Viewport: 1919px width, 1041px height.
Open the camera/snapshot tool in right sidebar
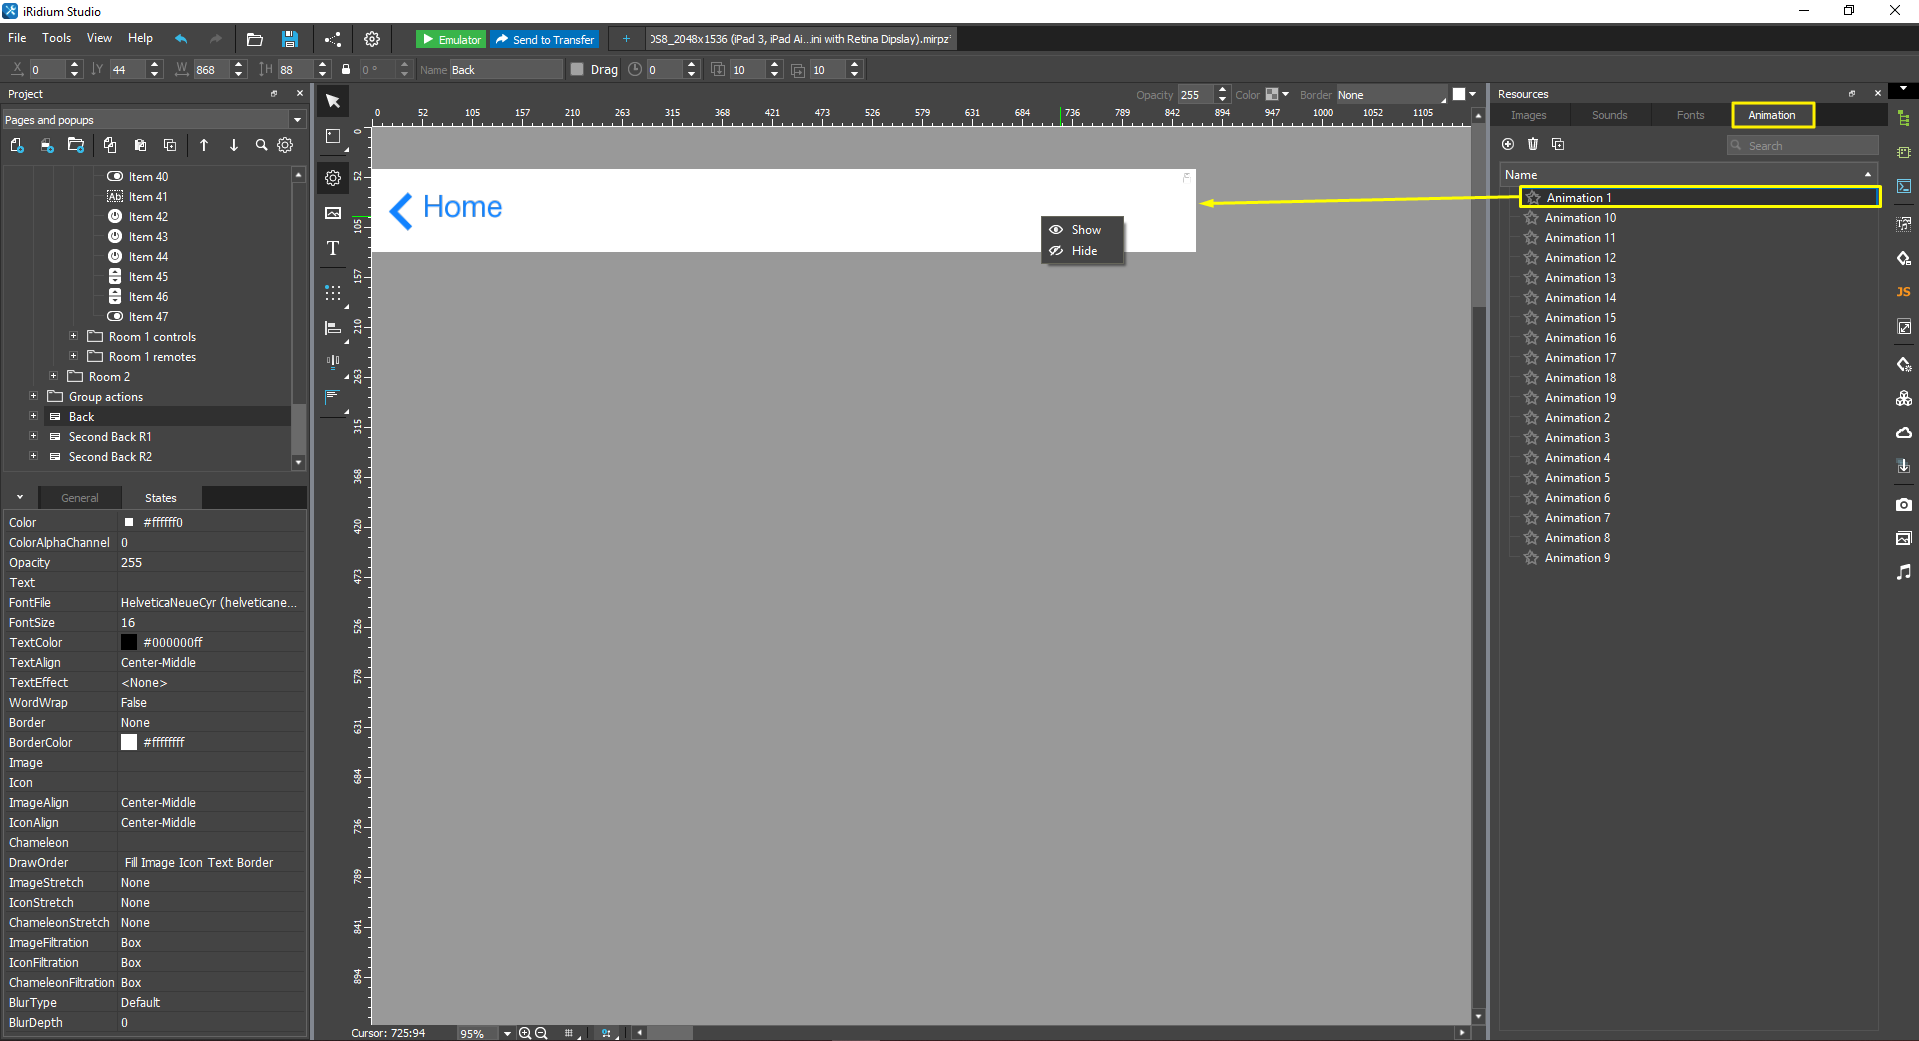1903,505
